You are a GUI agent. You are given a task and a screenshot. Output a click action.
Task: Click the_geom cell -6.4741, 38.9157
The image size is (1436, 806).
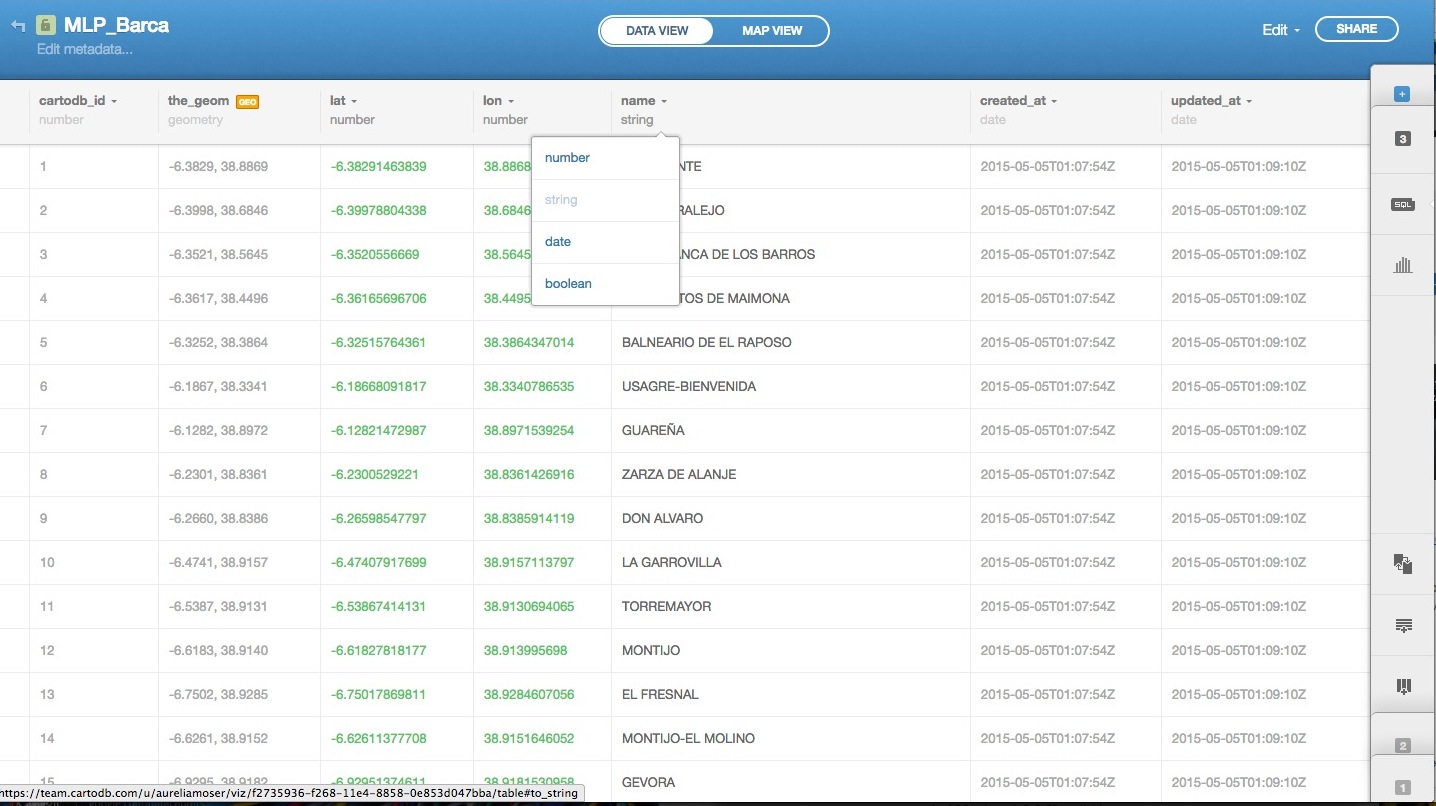[x=218, y=563]
